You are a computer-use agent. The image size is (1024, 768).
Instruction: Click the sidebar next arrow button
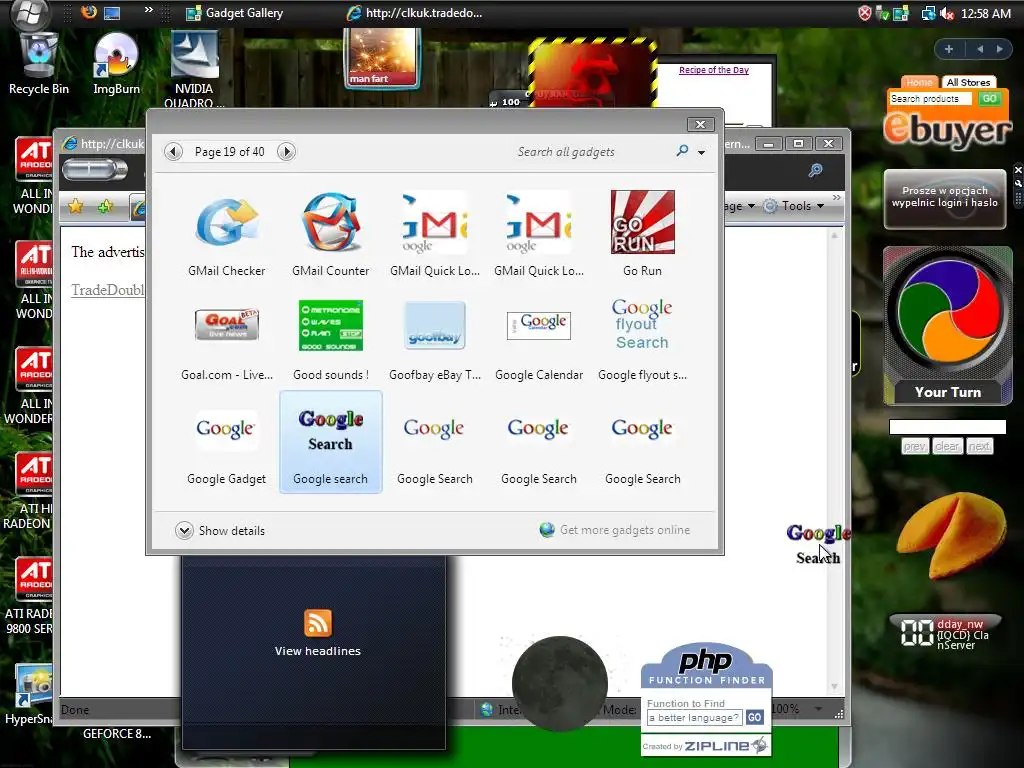click(x=999, y=49)
